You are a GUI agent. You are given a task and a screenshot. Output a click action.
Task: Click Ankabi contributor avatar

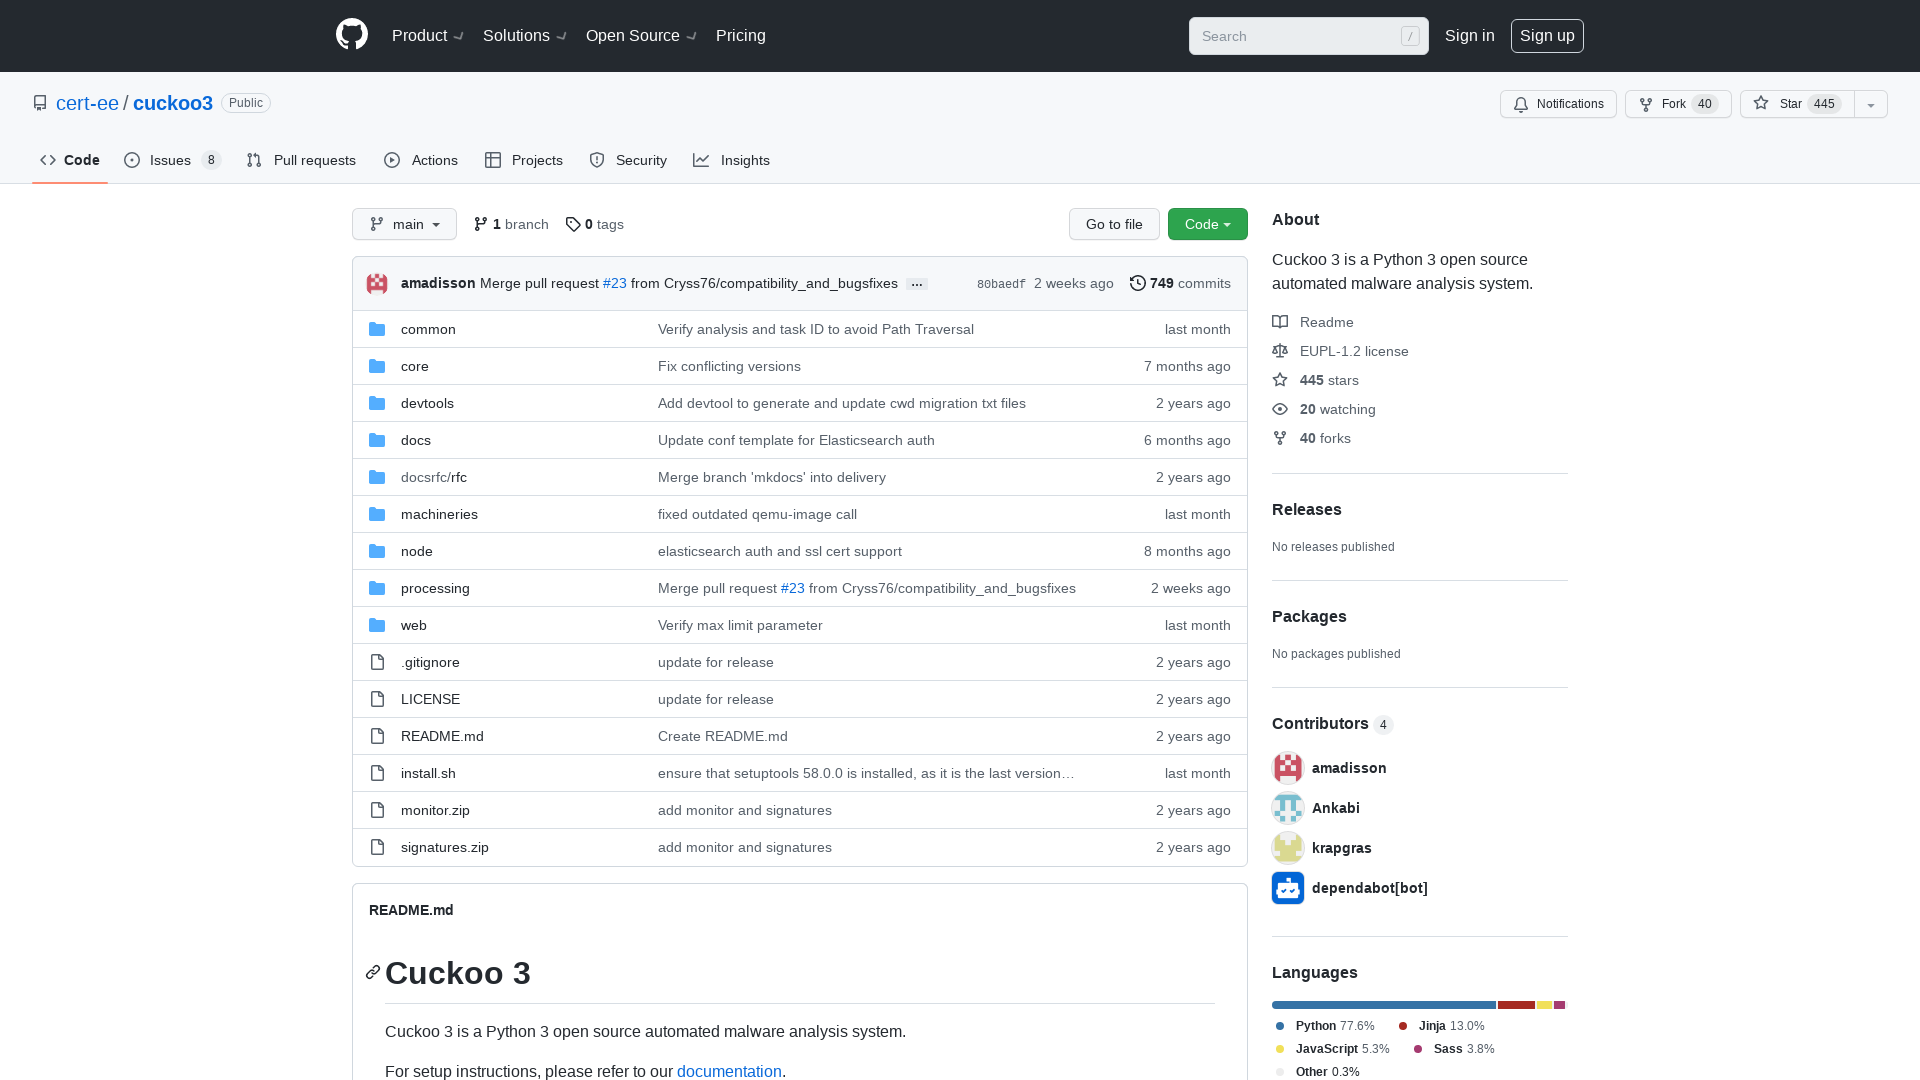(x=1288, y=808)
